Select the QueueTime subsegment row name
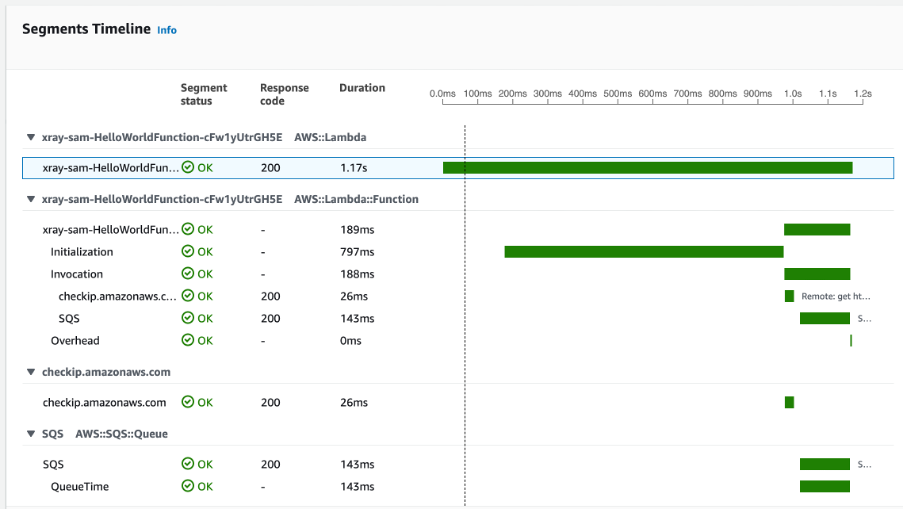The width and height of the screenshot is (904, 510). 80,486
